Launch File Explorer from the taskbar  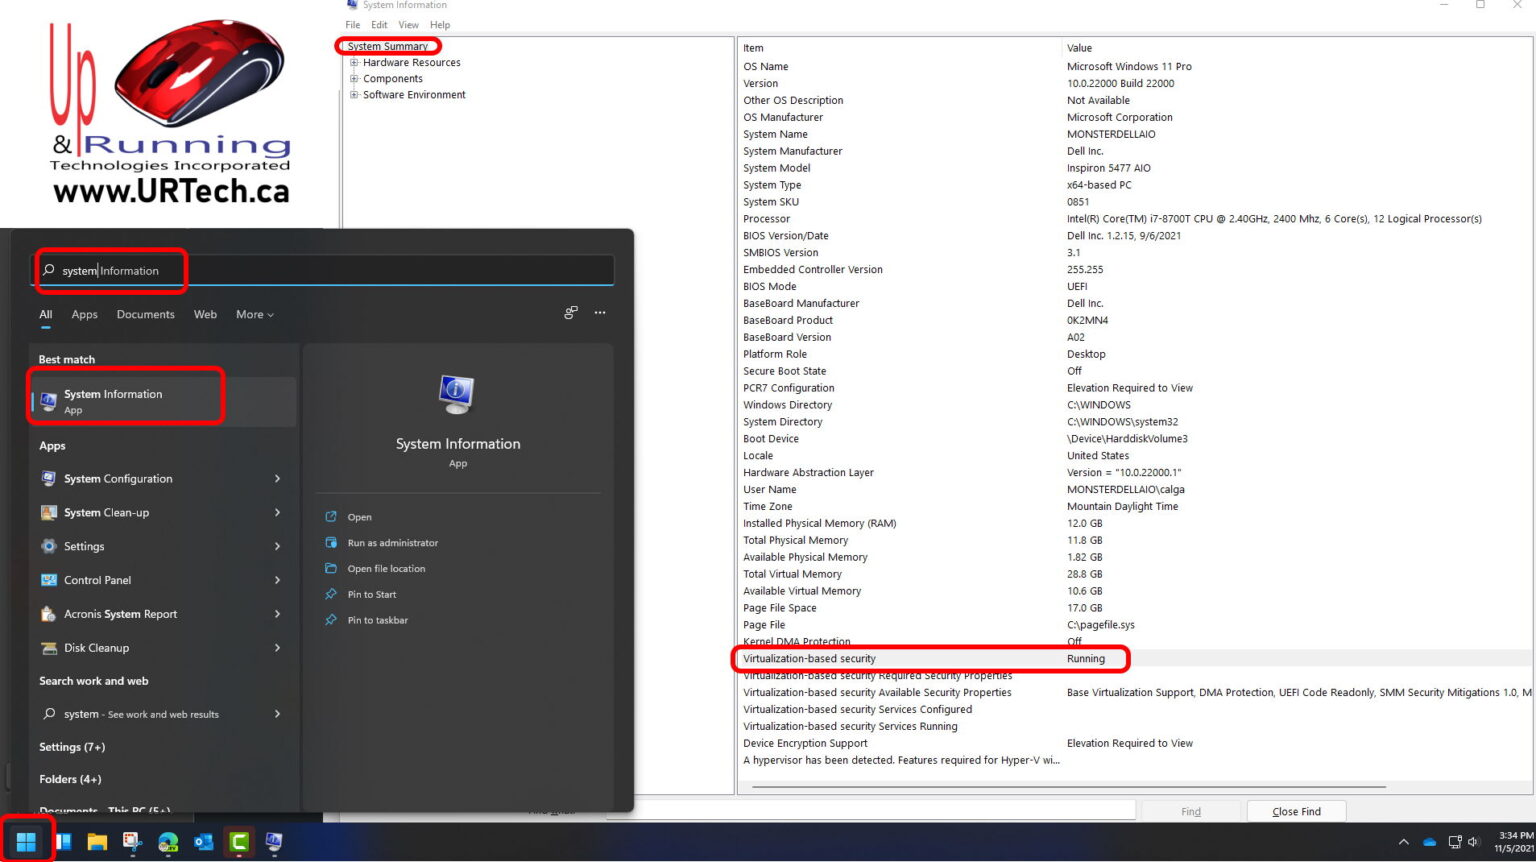click(x=96, y=841)
